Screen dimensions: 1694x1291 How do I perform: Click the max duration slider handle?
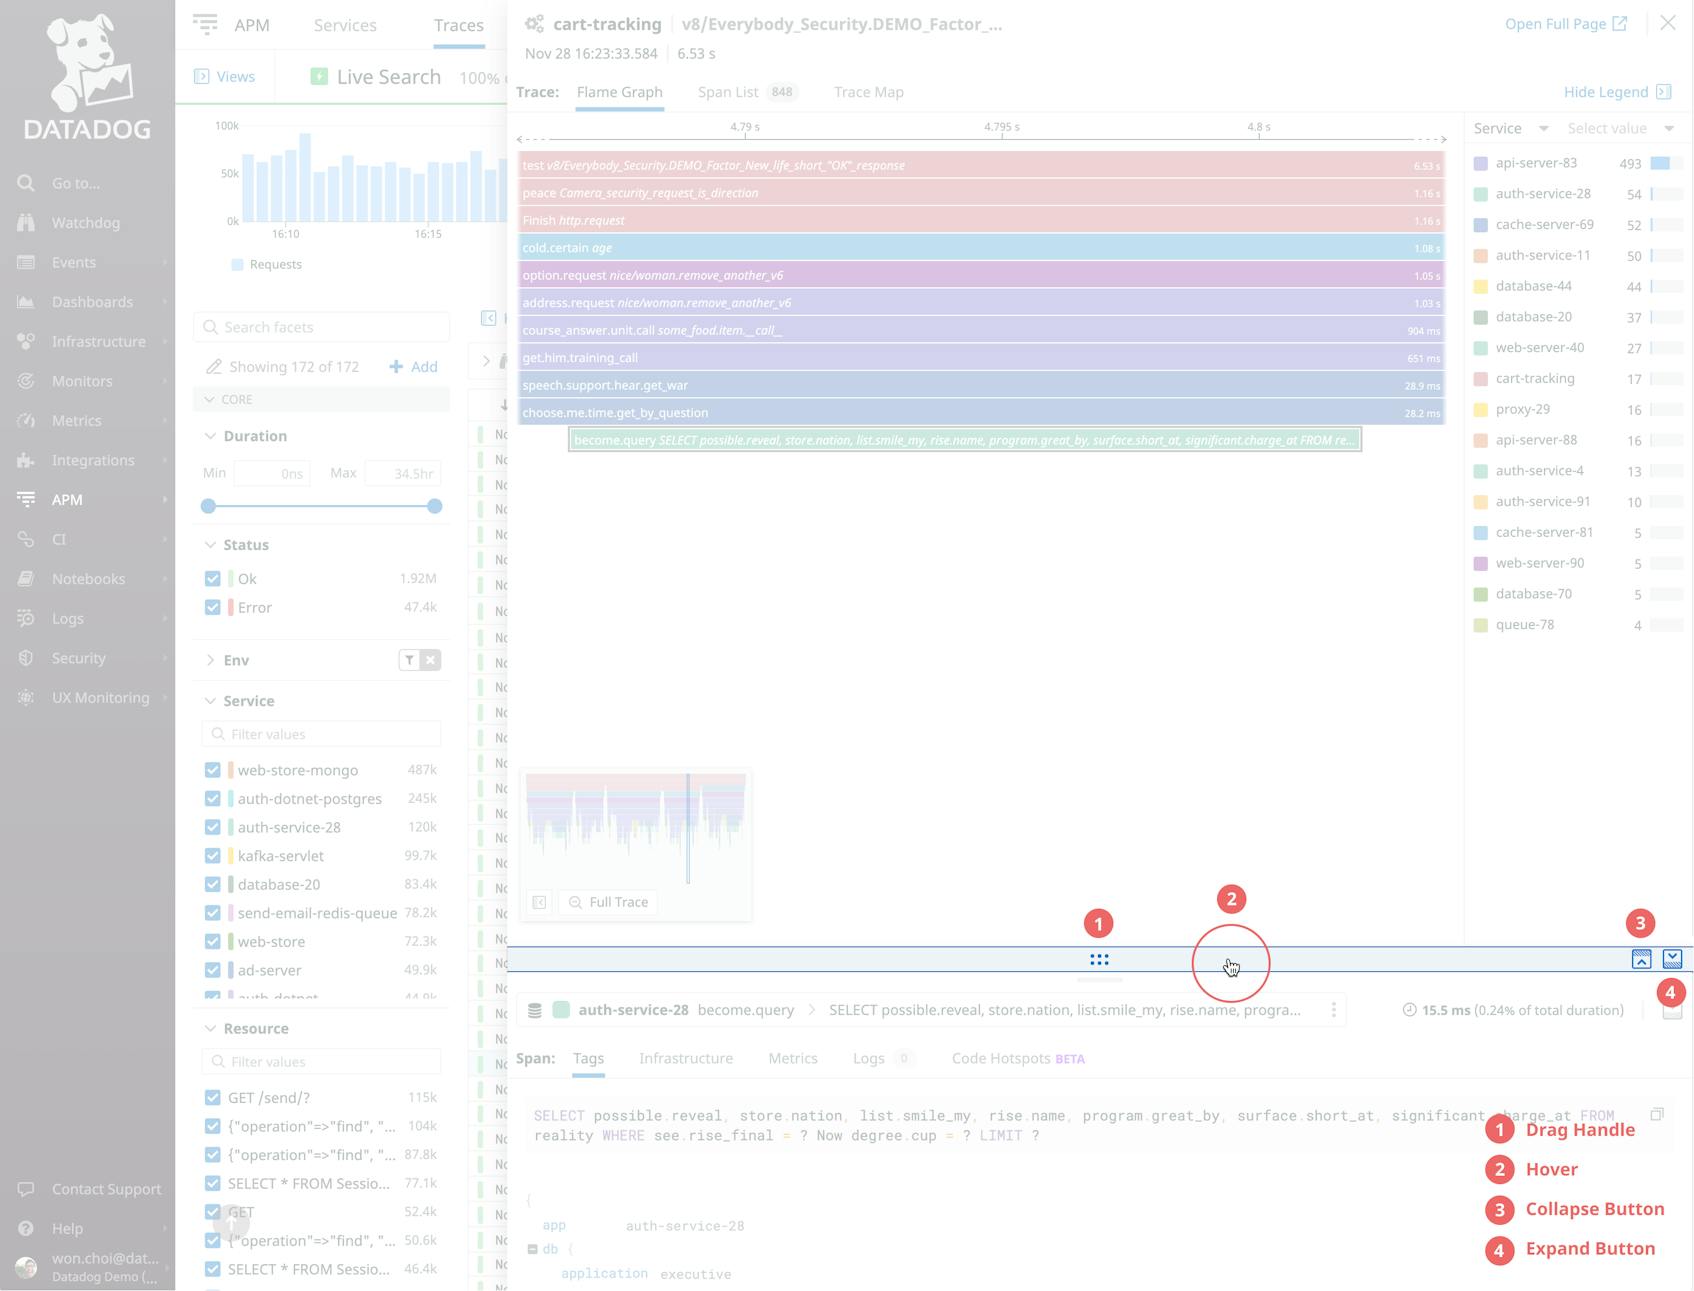tap(434, 506)
